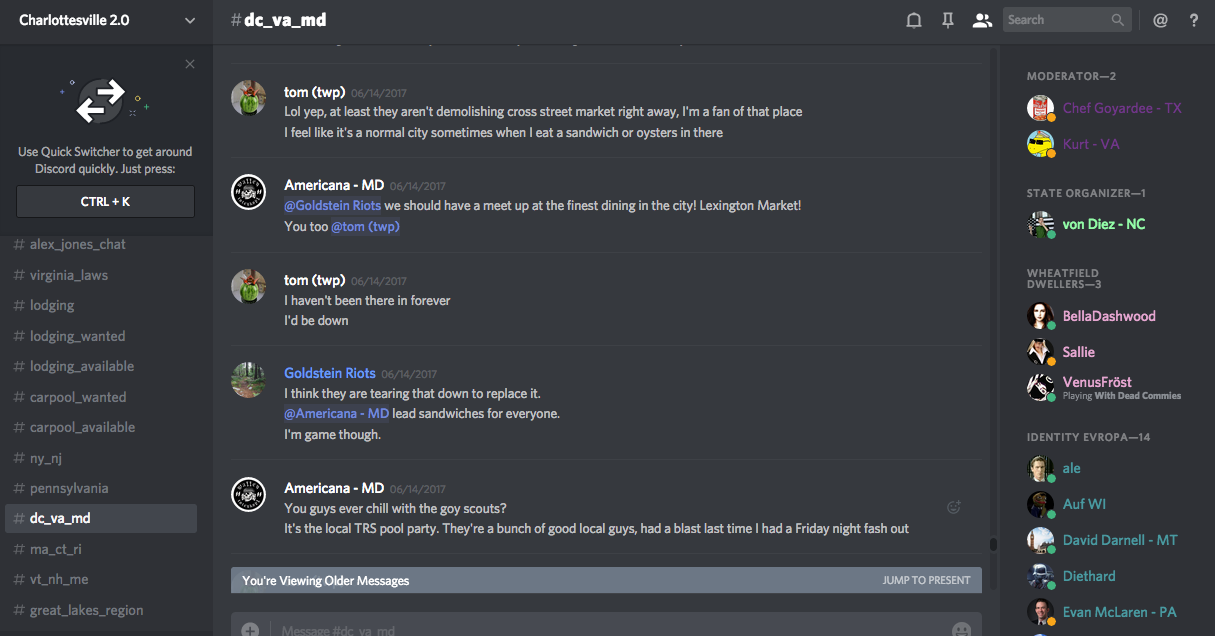1215x636 pixels.
Task: Jump to present messages
Action: [926, 580]
